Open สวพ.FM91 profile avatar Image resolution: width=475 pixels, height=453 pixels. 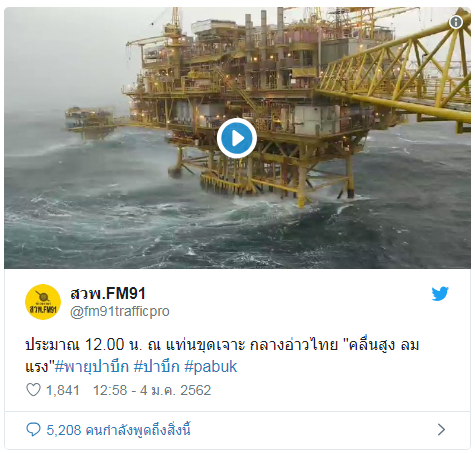point(43,302)
